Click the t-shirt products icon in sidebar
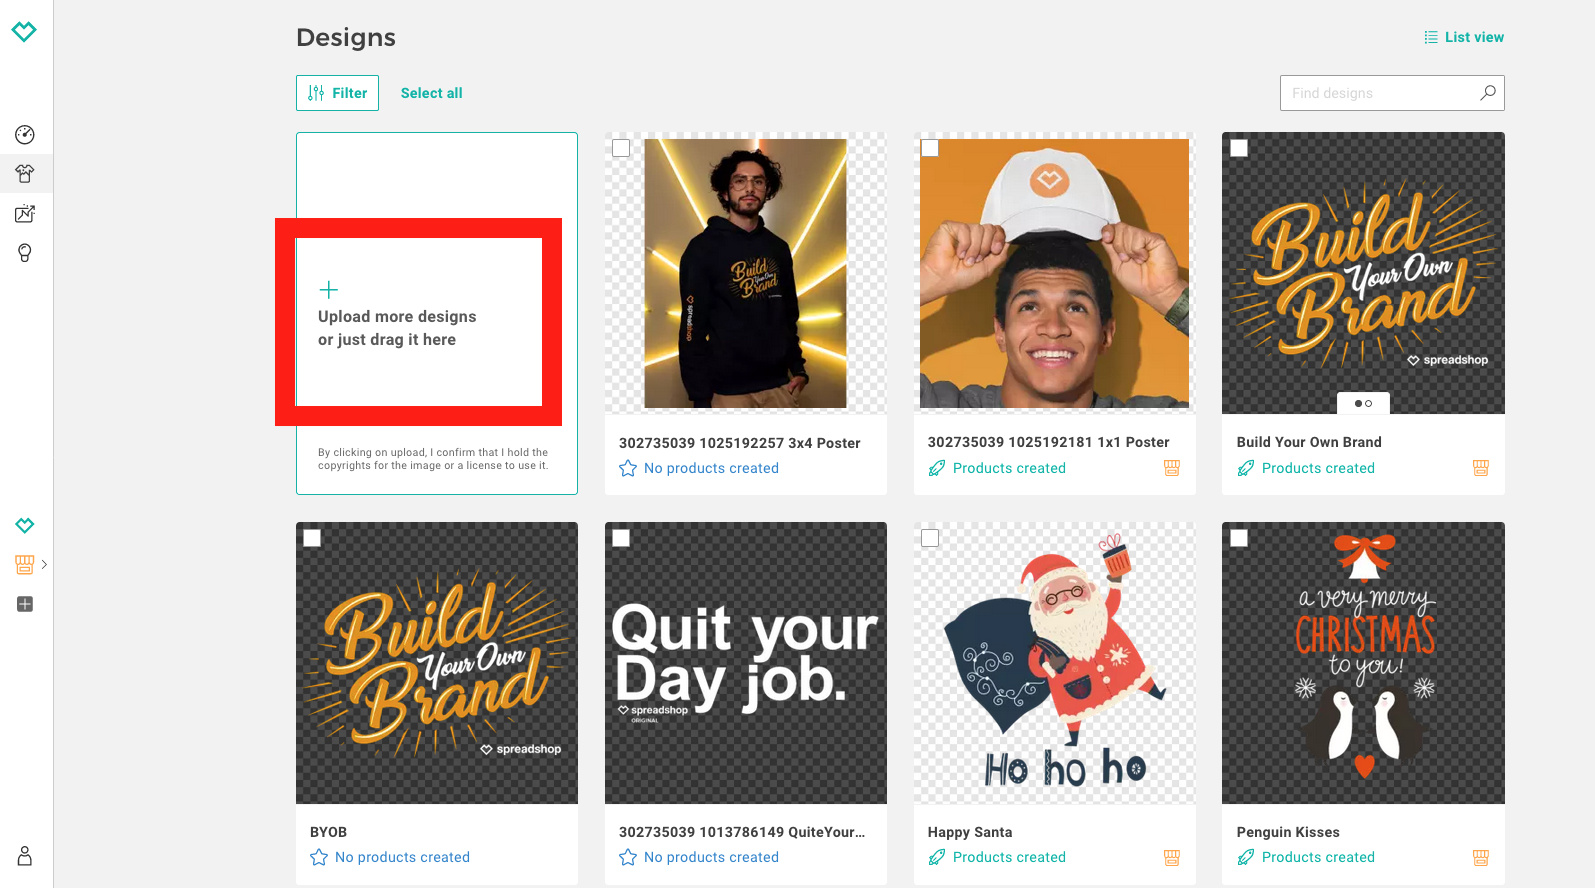This screenshot has width=1595, height=888. pos(25,174)
